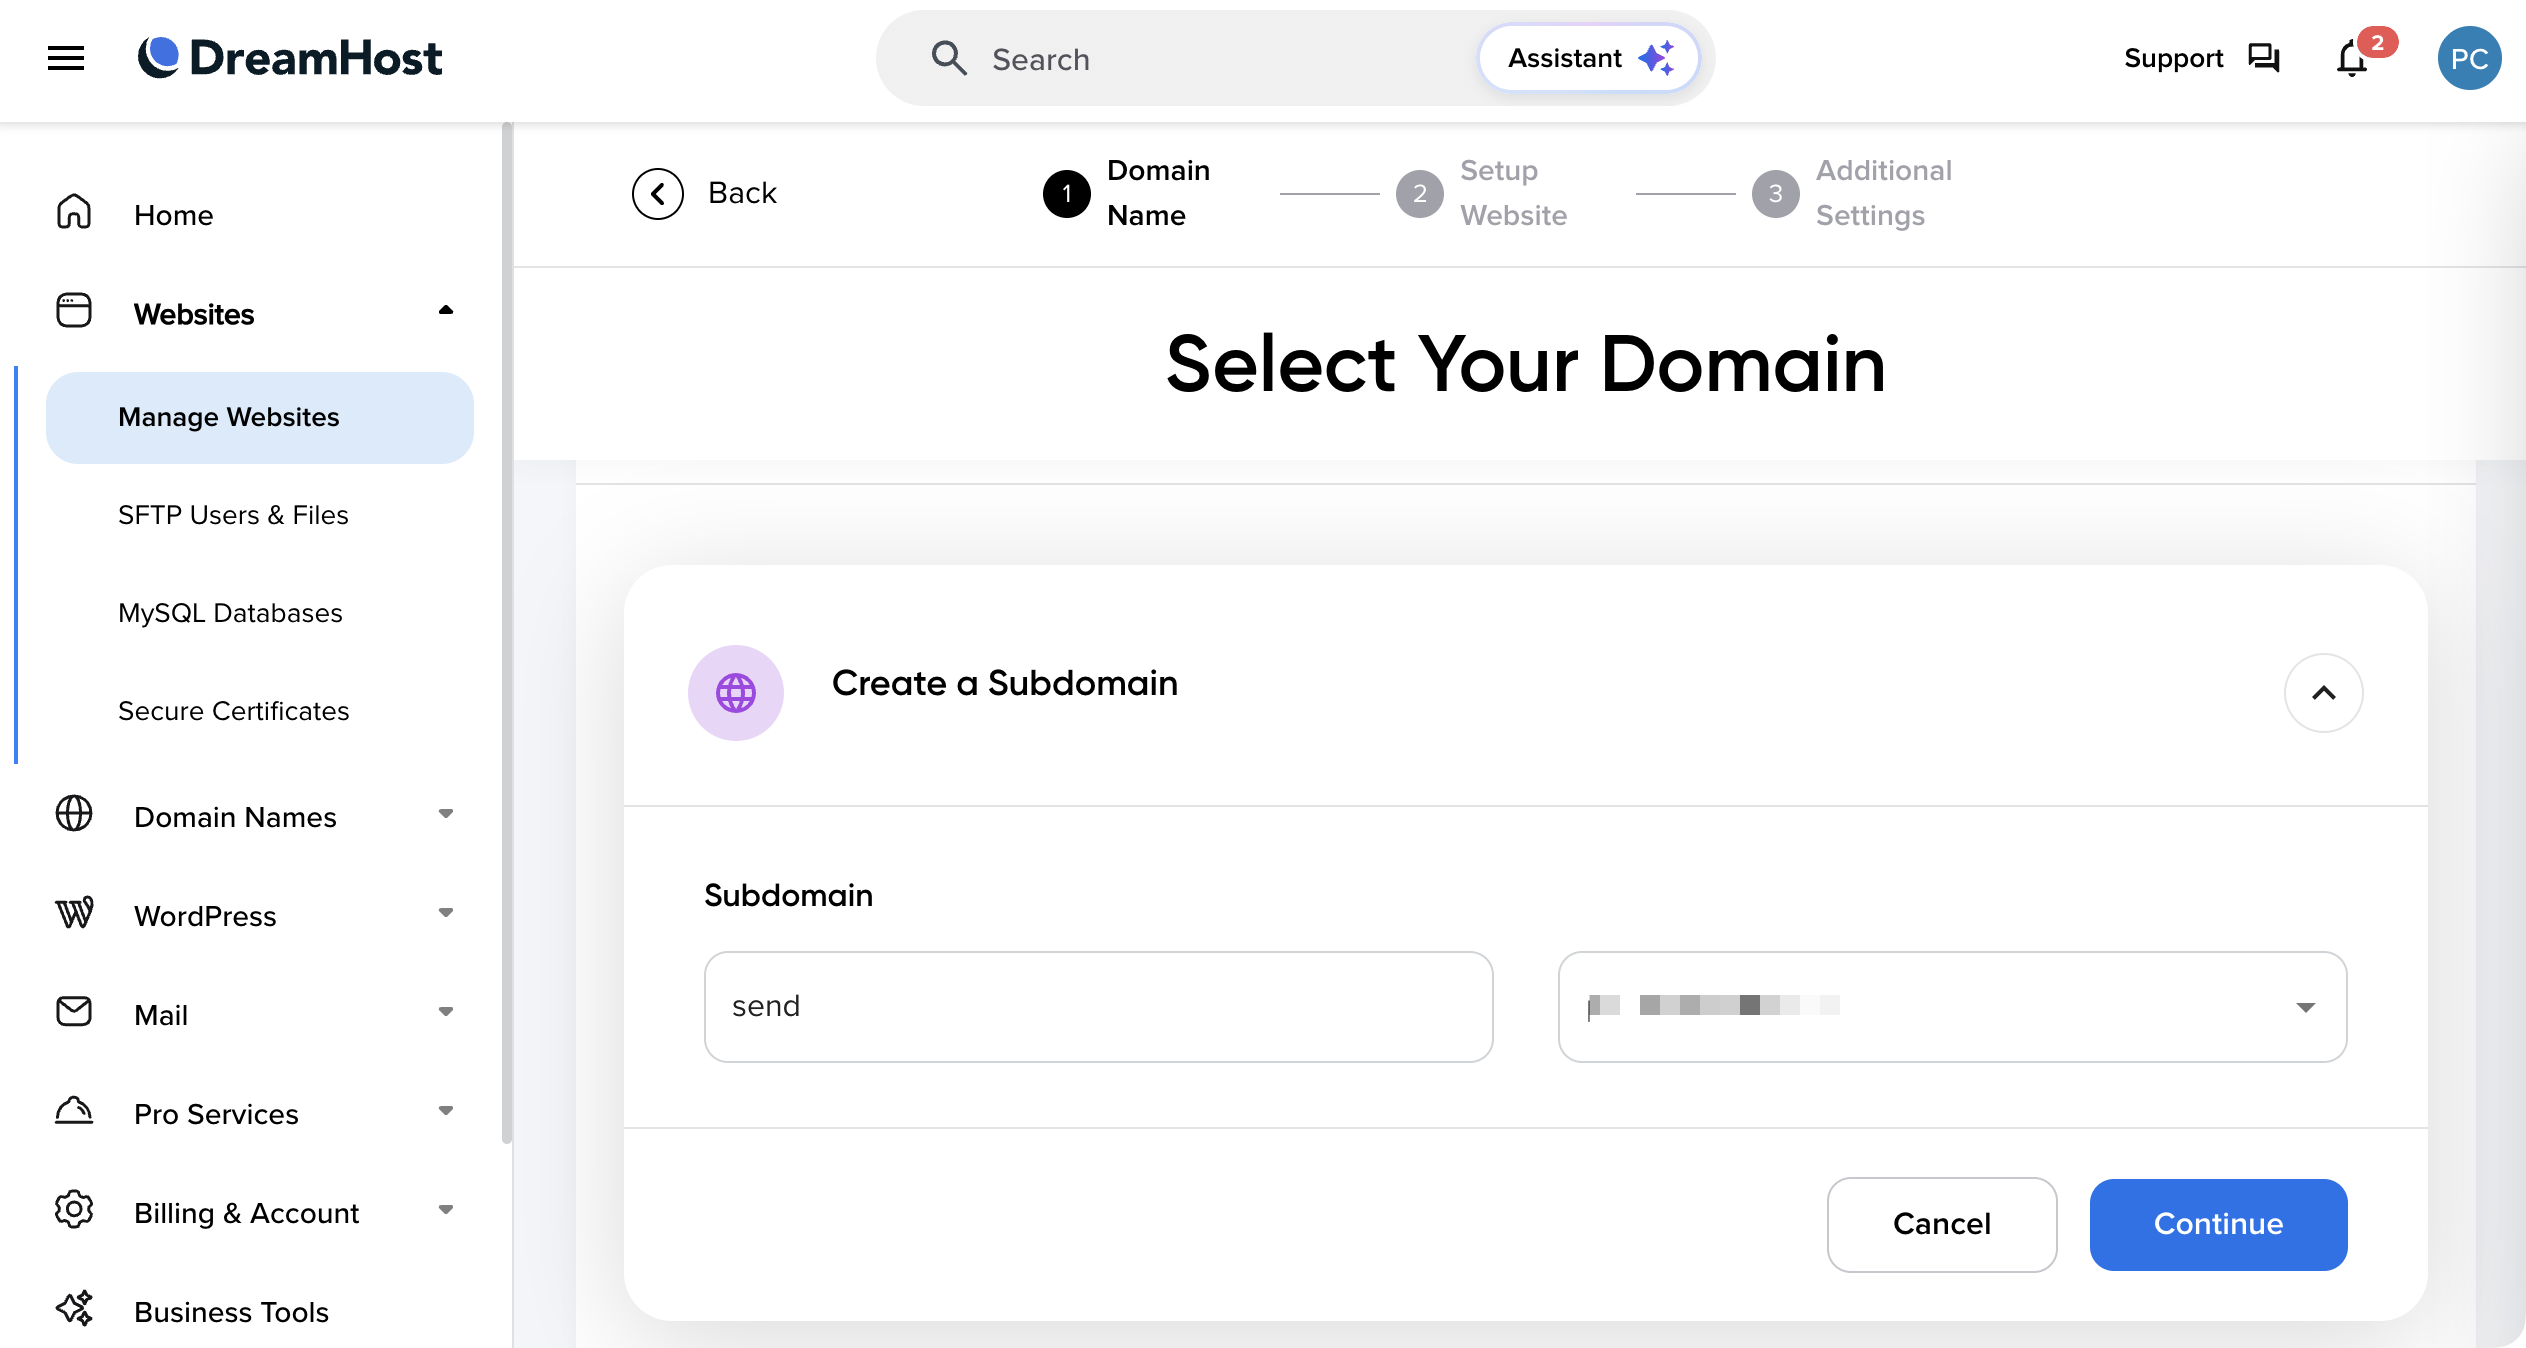Collapse the Websites sidebar section
The height and width of the screenshot is (1348, 2526).
tap(447, 311)
